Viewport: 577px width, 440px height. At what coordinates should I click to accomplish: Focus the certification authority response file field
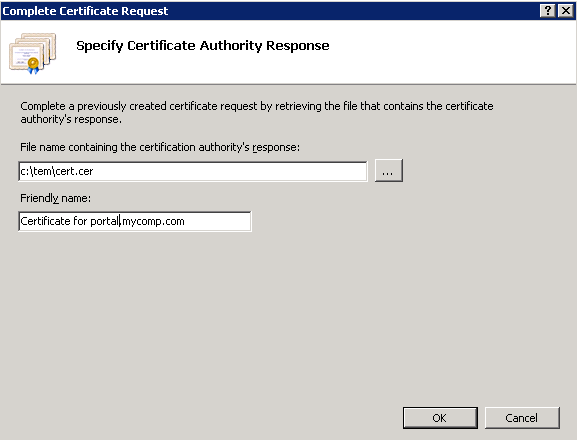tap(193, 171)
